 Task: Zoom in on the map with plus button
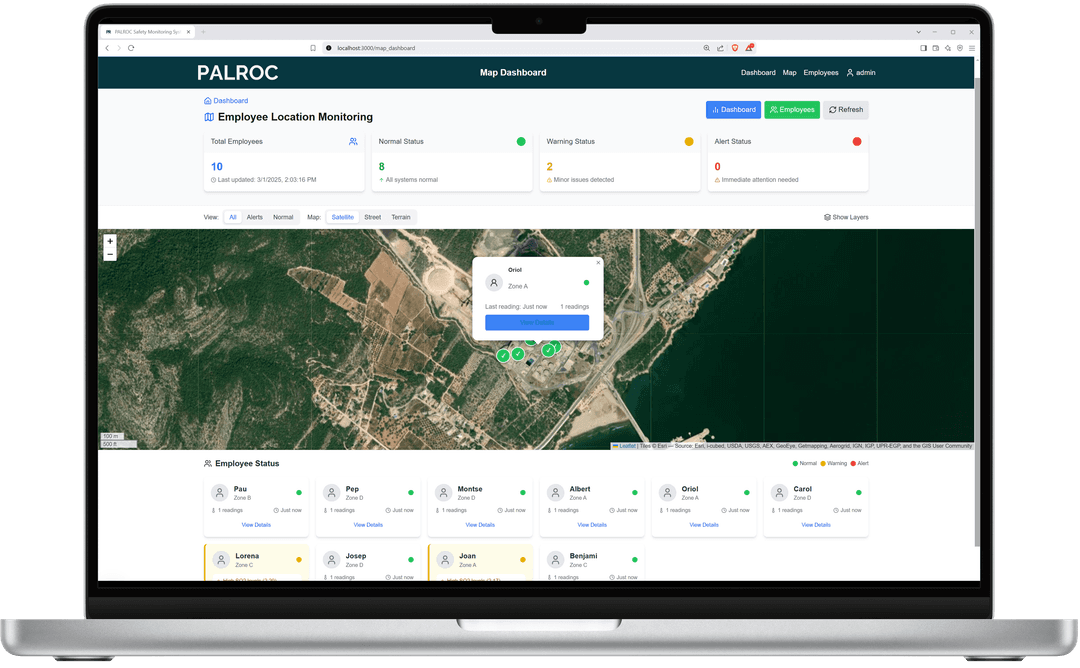(x=110, y=241)
